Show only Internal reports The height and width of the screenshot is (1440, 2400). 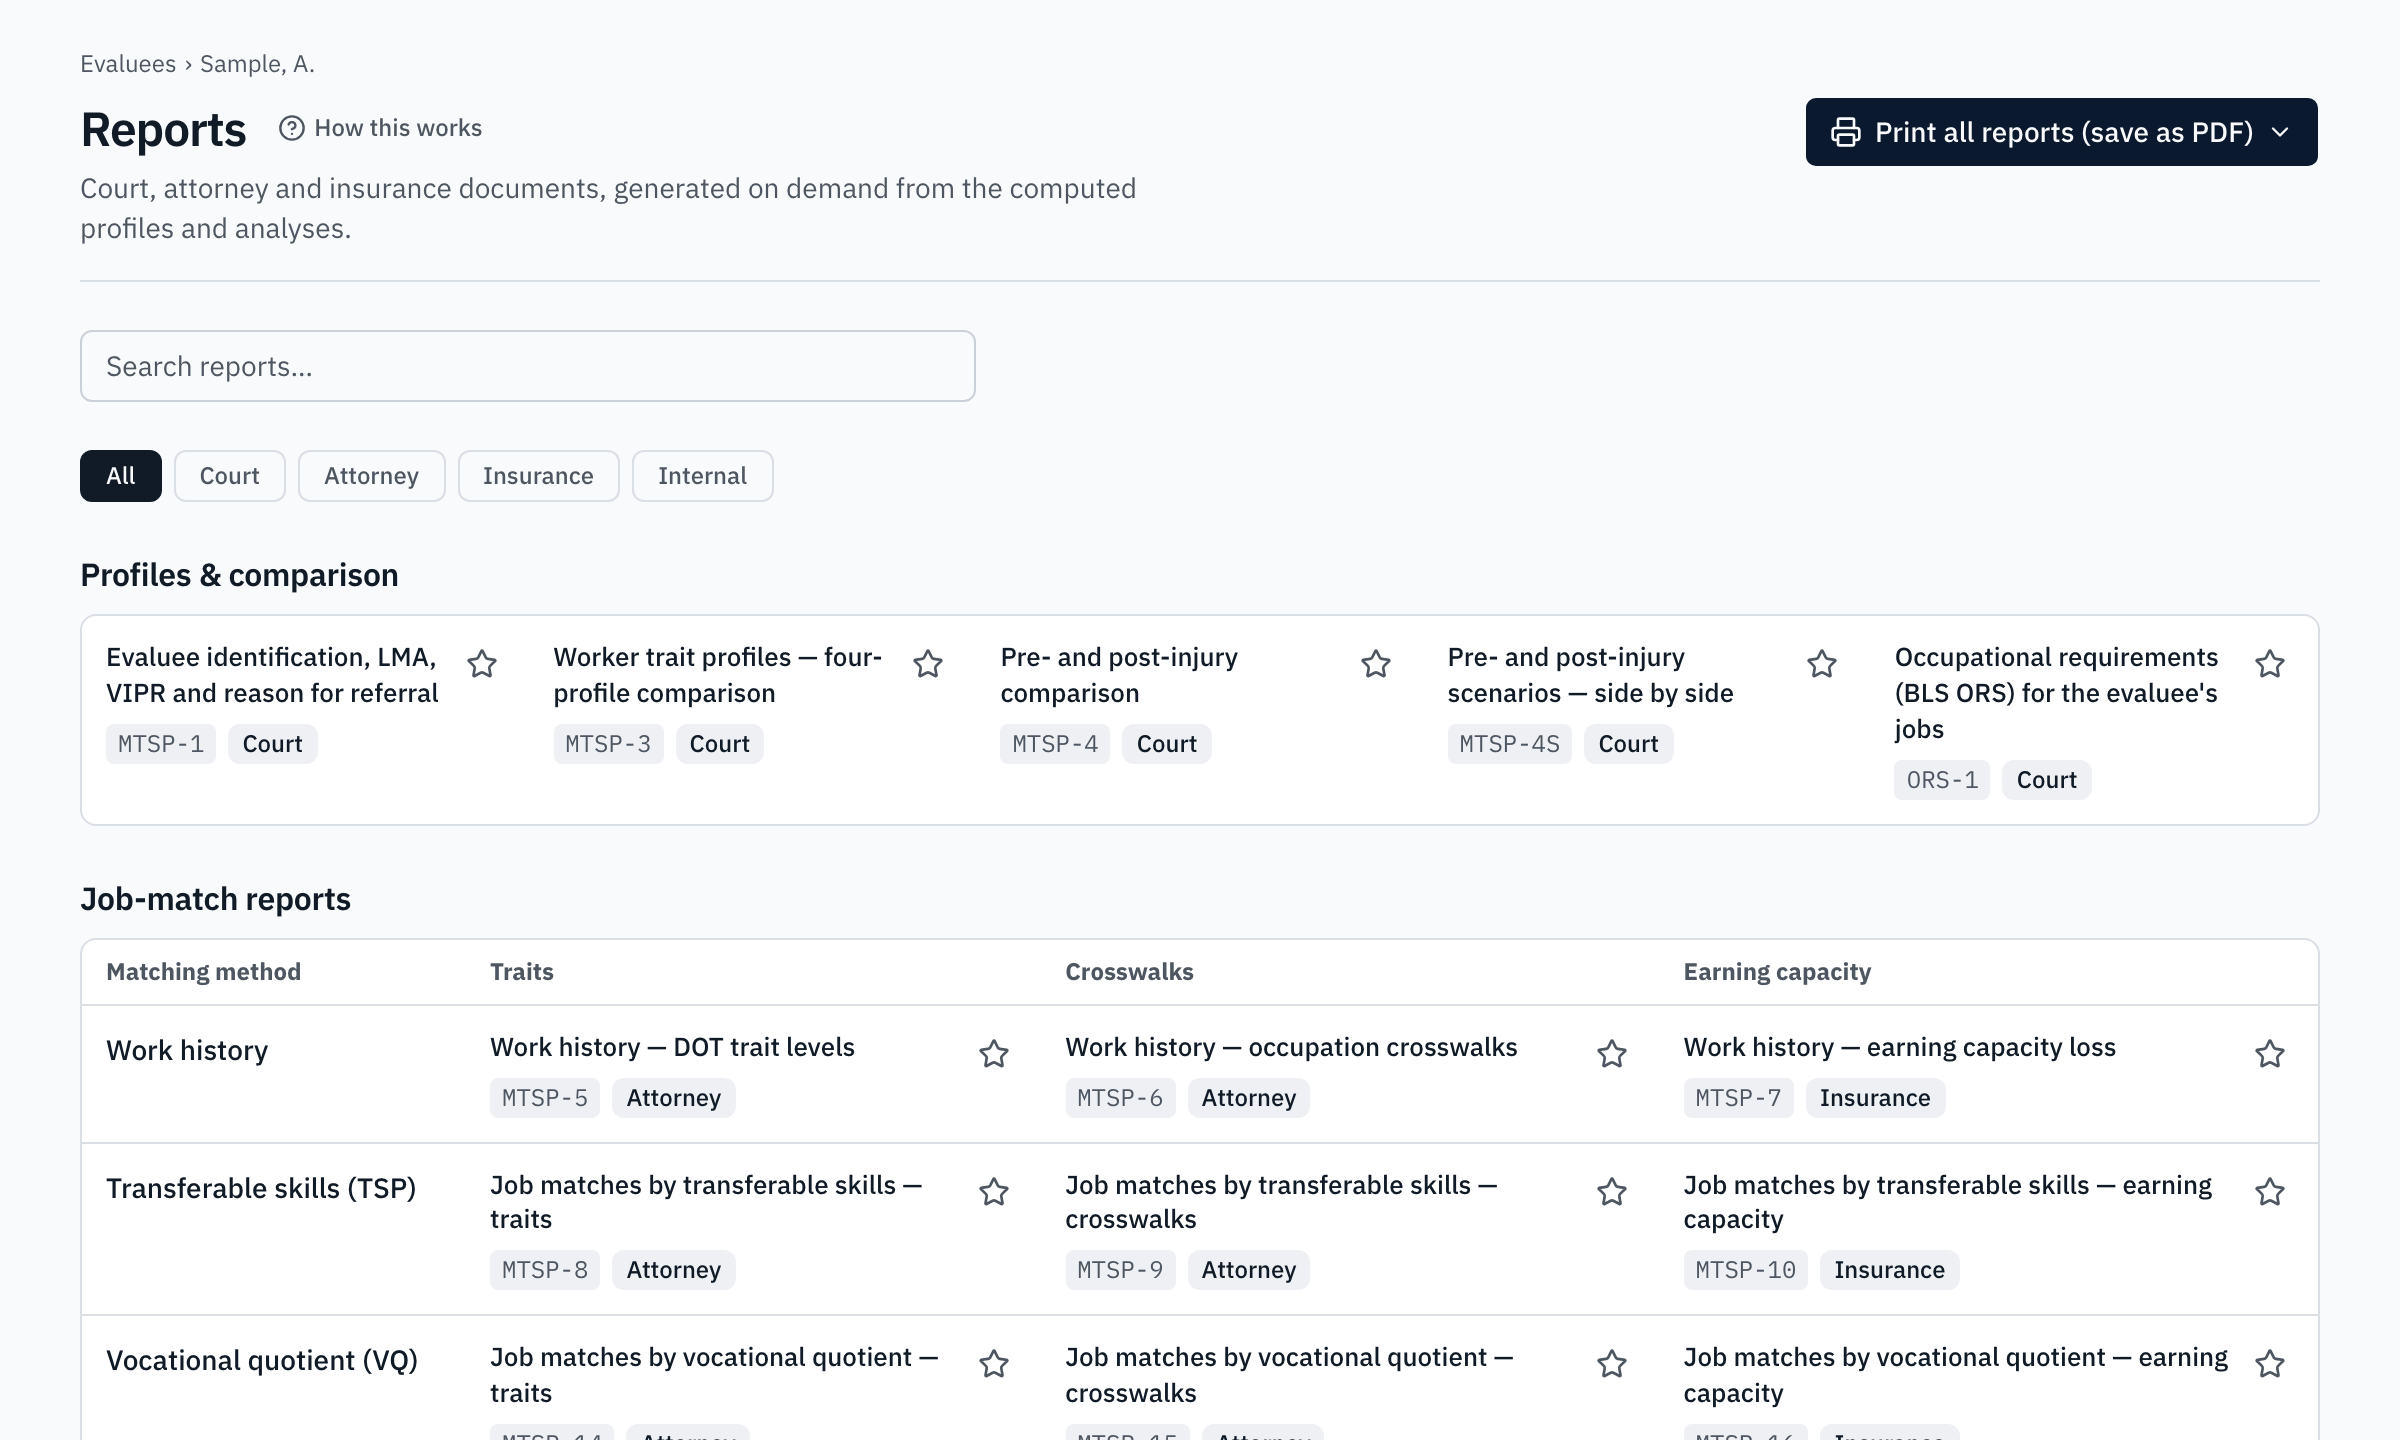point(703,476)
